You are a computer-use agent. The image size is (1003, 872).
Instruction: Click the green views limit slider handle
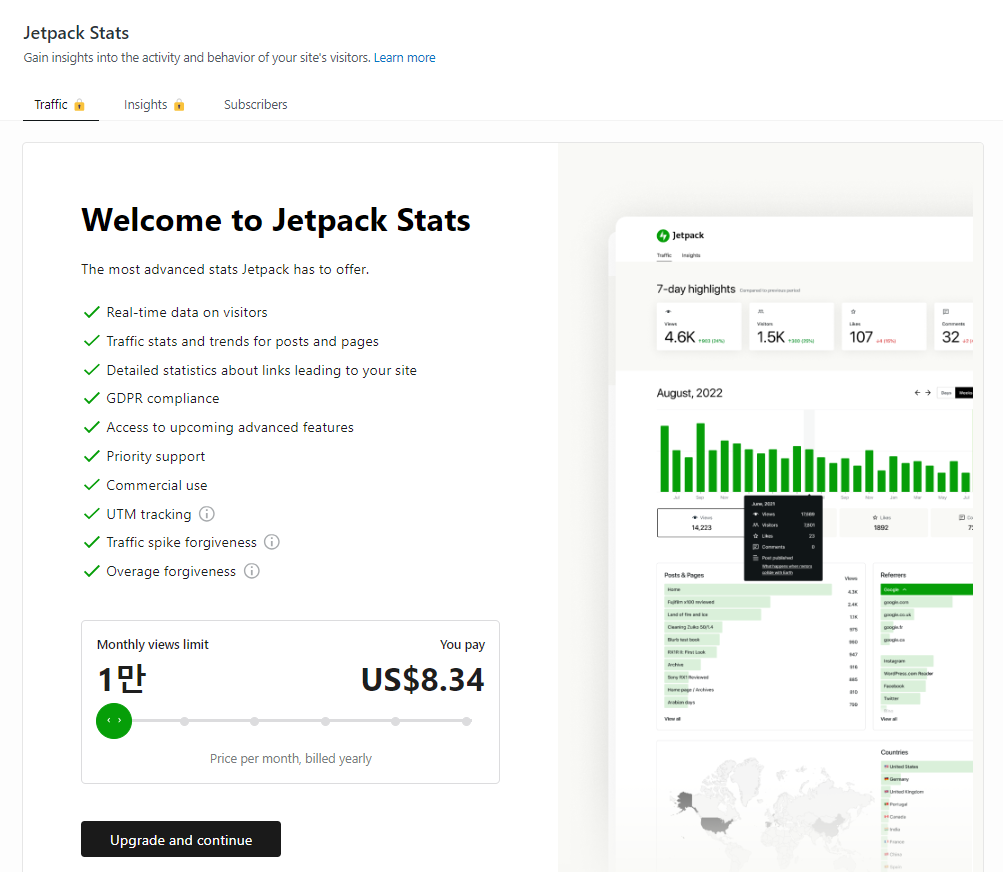pyautogui.click(x=114, y=721)
